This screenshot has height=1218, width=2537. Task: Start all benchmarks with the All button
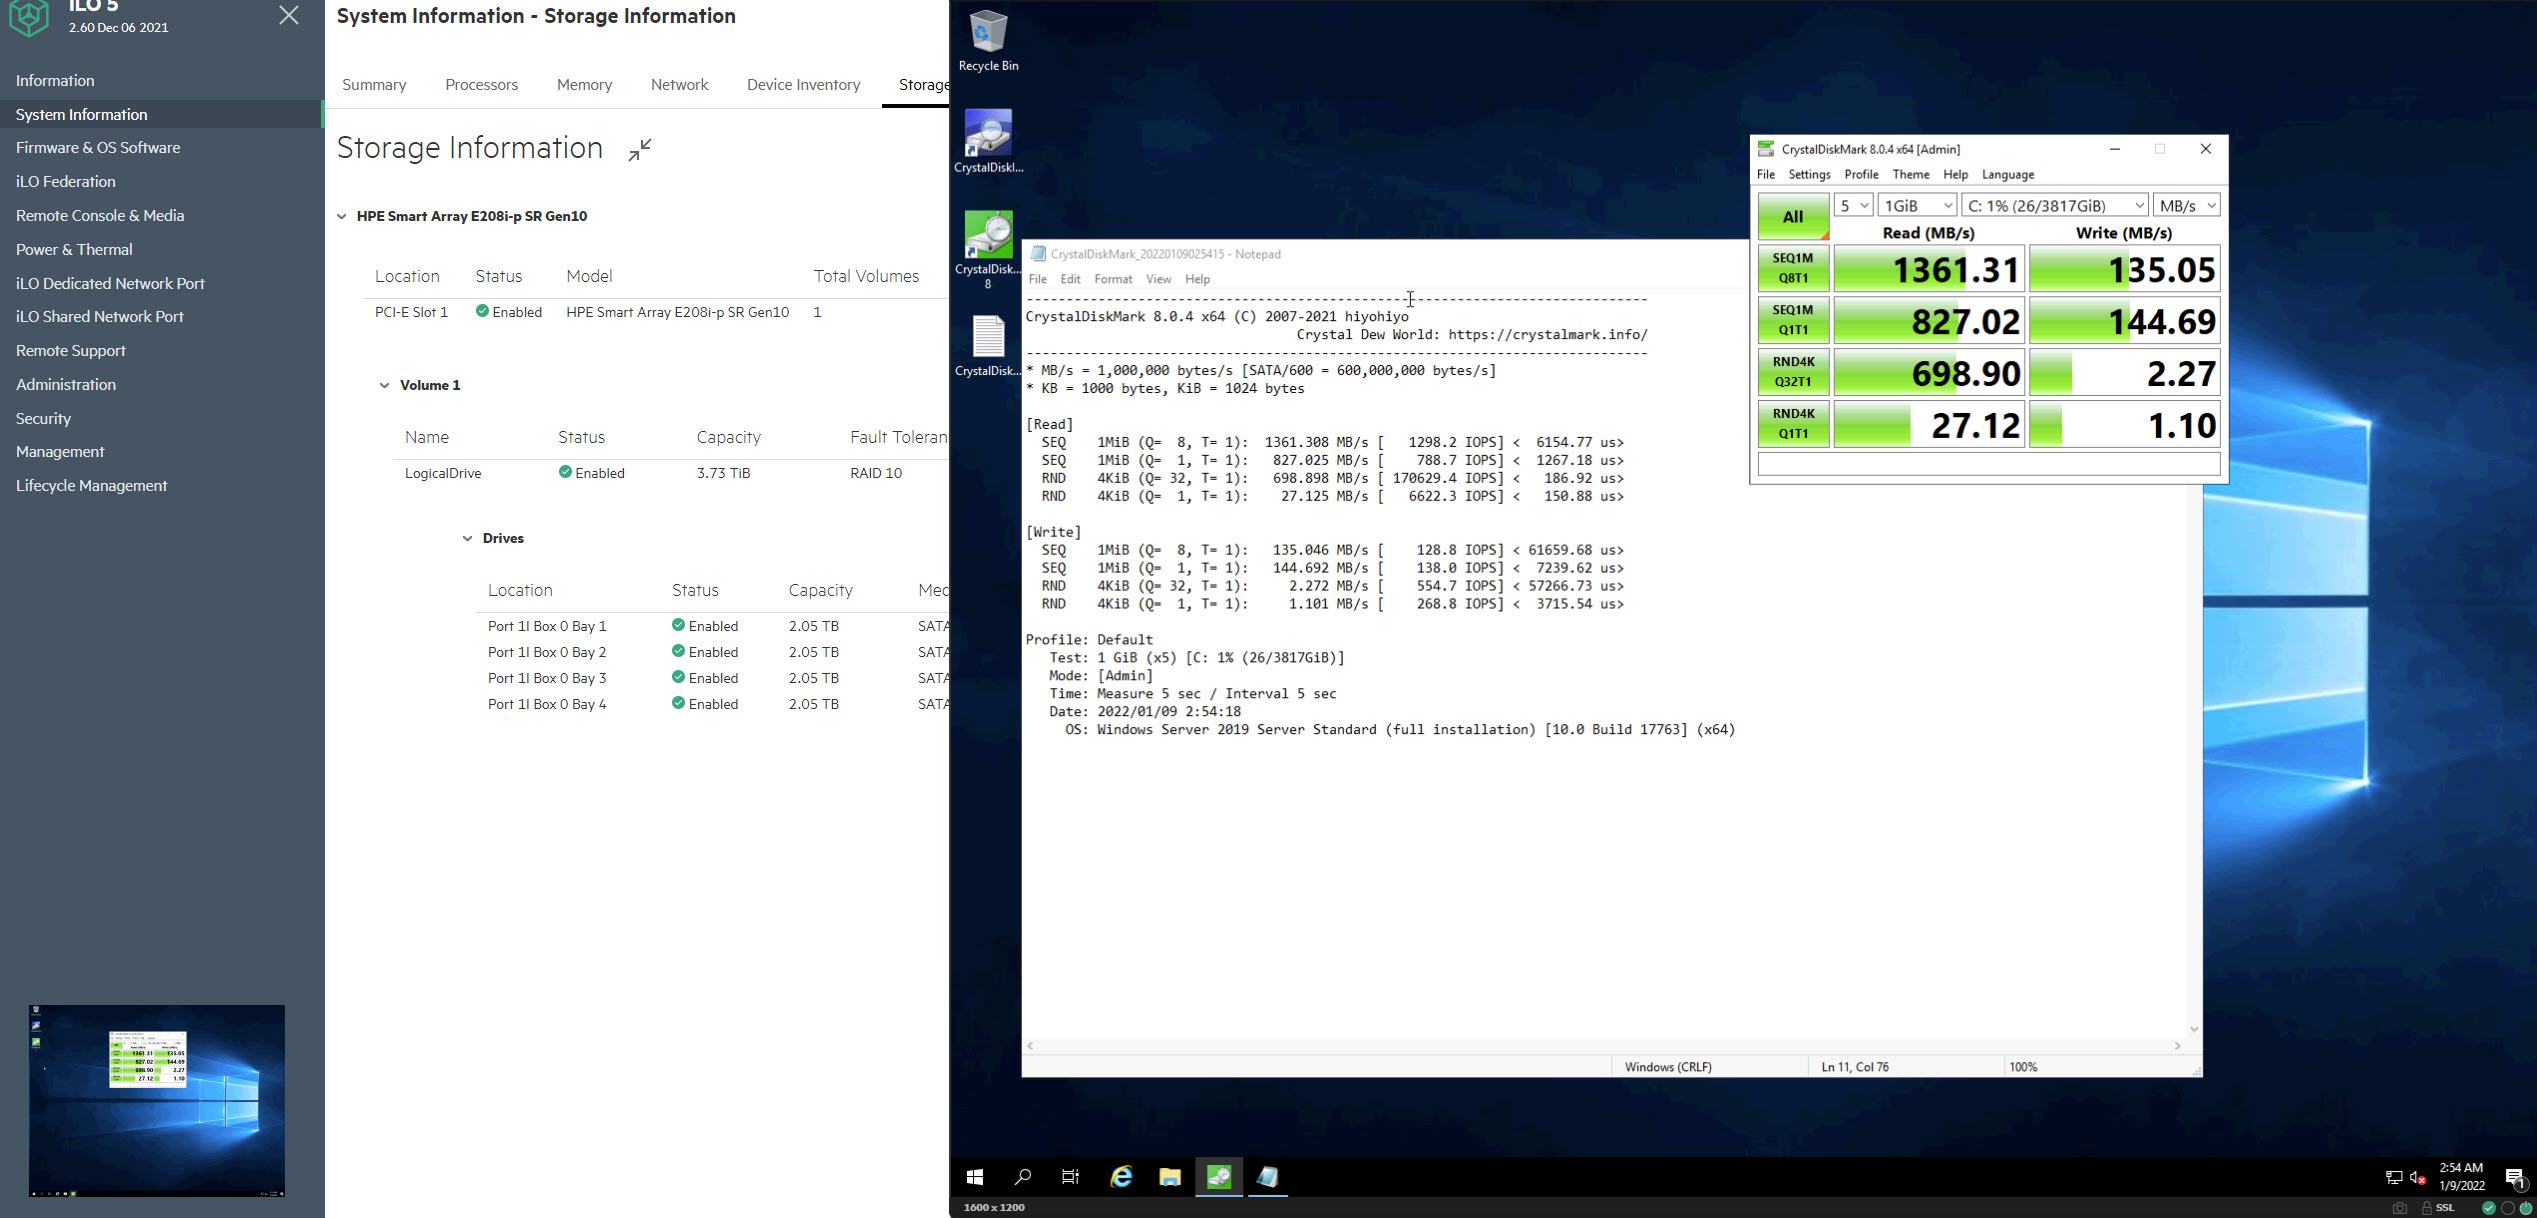1793,216
